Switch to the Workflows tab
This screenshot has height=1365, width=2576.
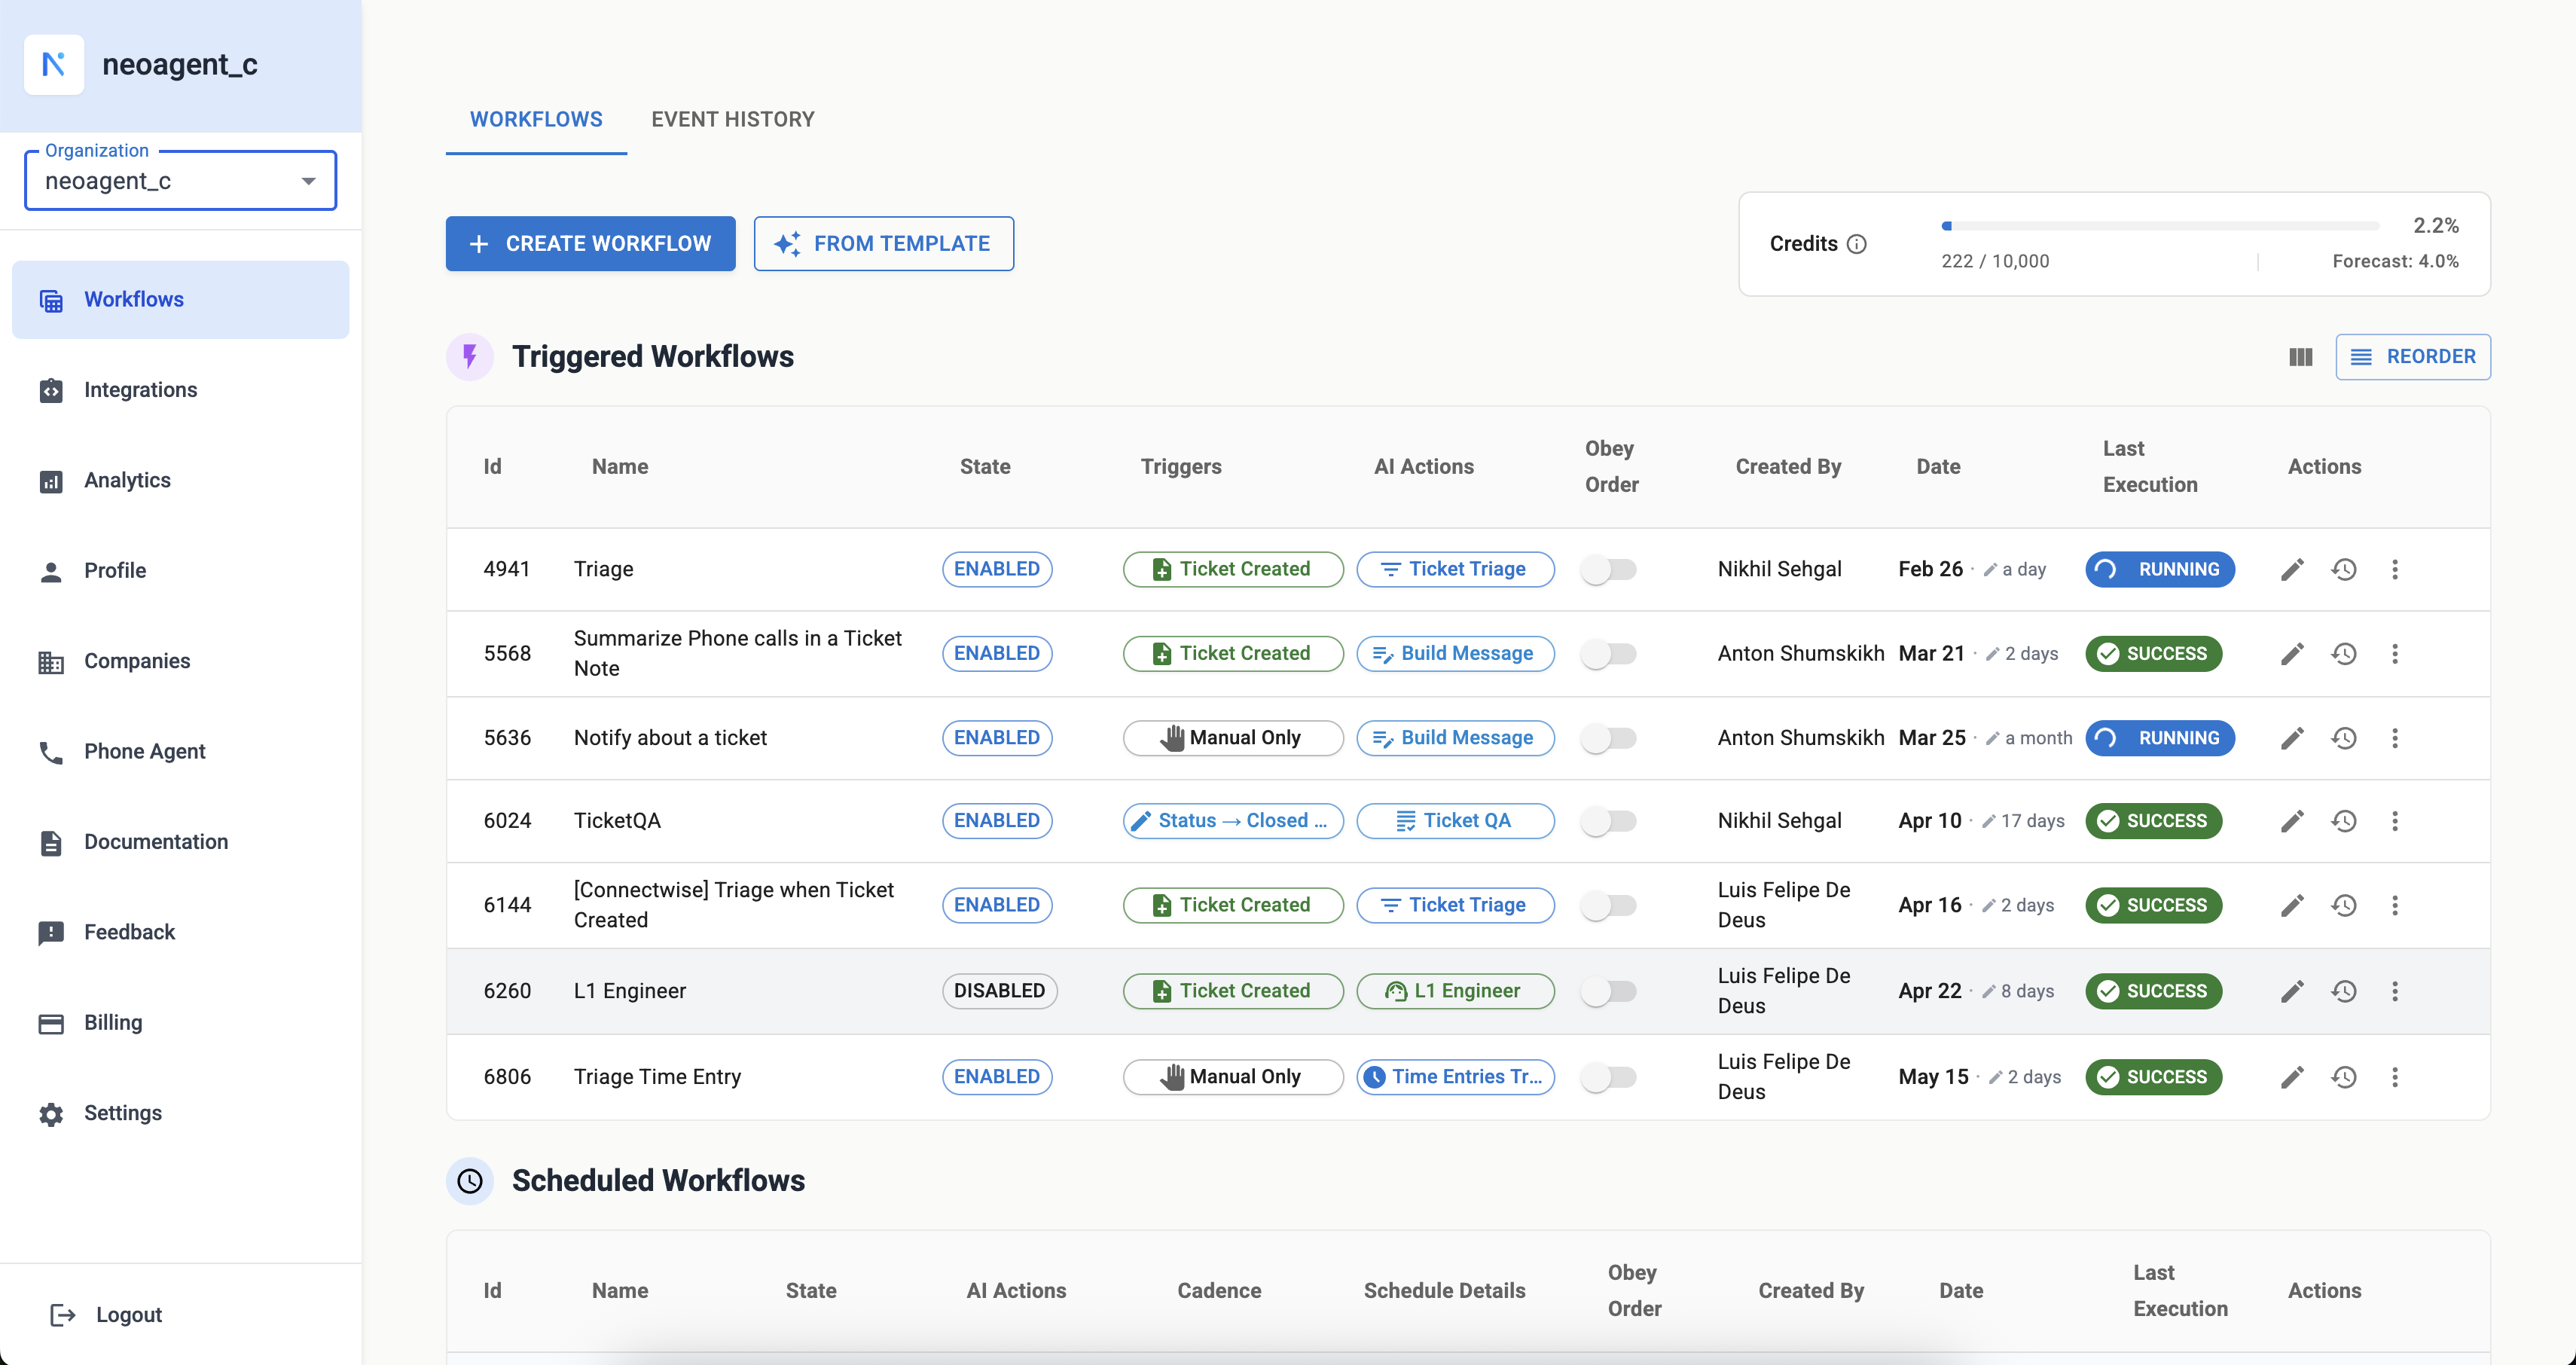pyautogui.click(x=536, y=120)
